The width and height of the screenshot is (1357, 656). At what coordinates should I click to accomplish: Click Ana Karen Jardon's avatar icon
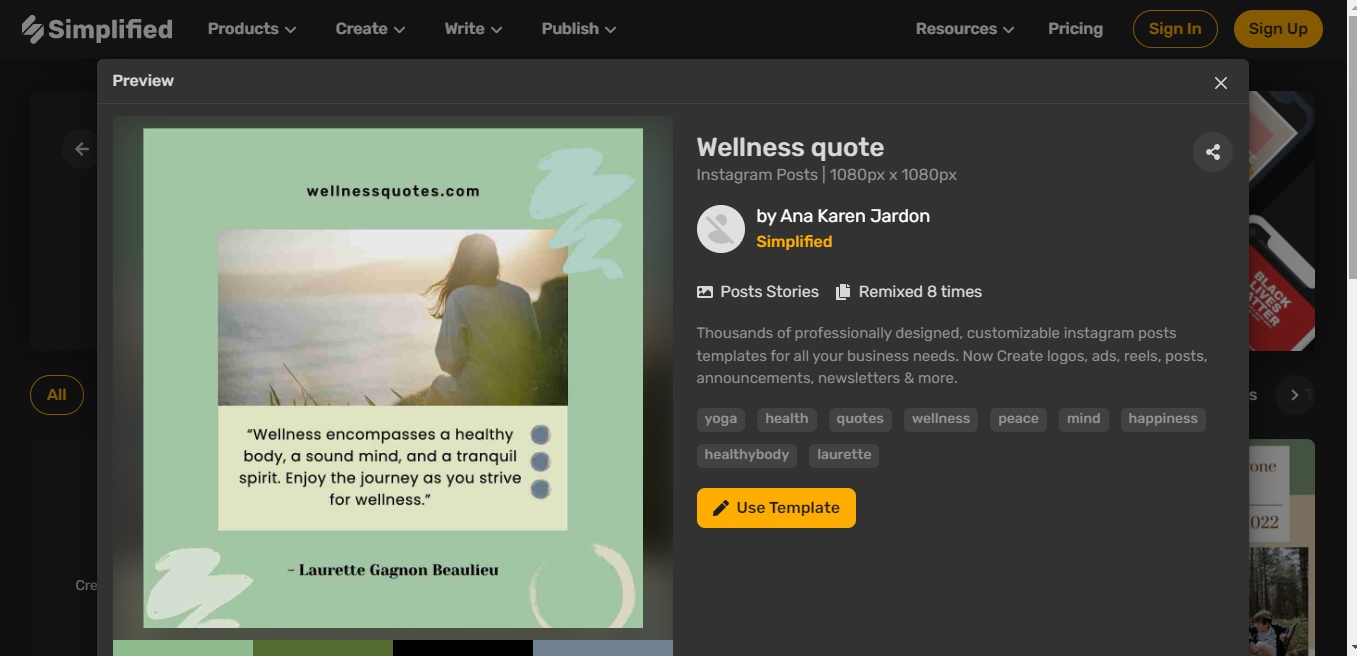(721, 229)
